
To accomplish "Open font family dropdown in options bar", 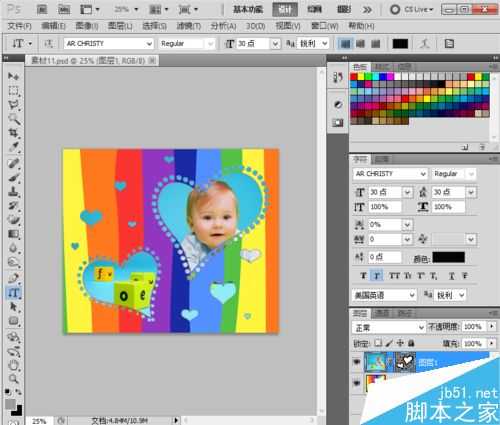I will (149, 44).
